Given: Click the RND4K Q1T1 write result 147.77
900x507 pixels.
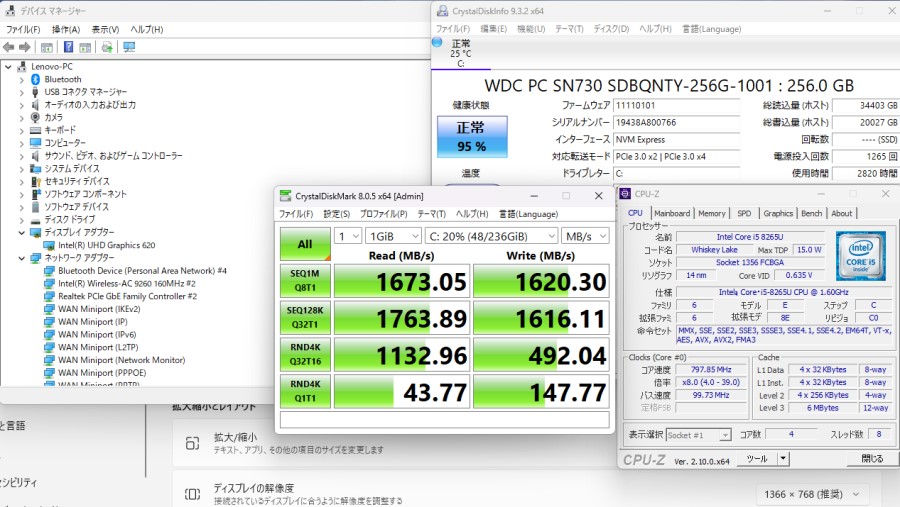Looking at the screenshot, I should pyautogui.click(x=541, y=392).
